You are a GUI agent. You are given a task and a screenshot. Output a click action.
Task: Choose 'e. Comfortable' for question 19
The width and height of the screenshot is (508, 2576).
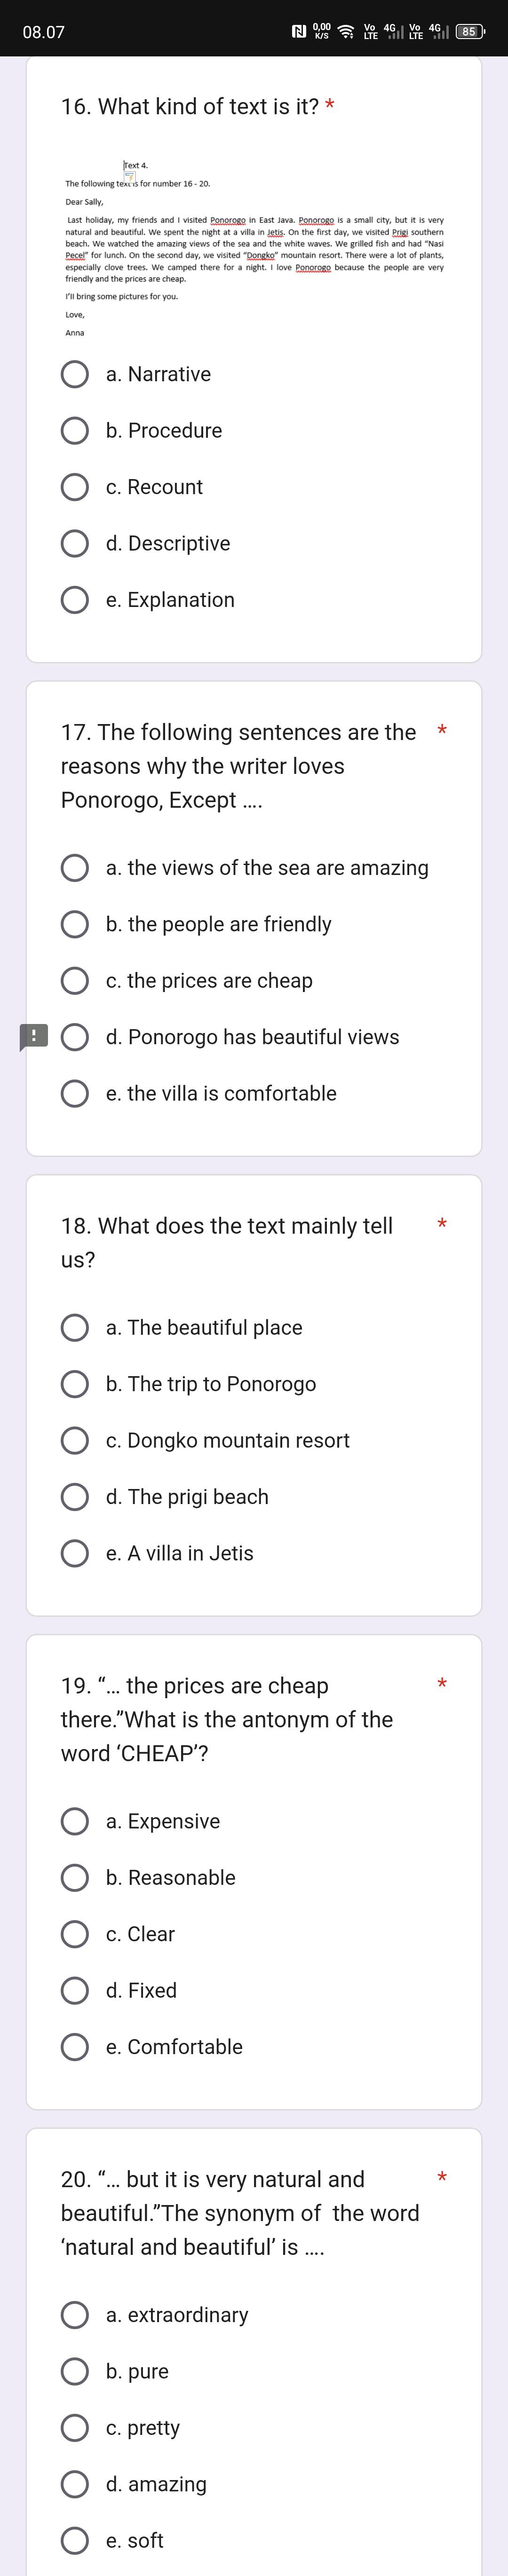(75, 2046)
